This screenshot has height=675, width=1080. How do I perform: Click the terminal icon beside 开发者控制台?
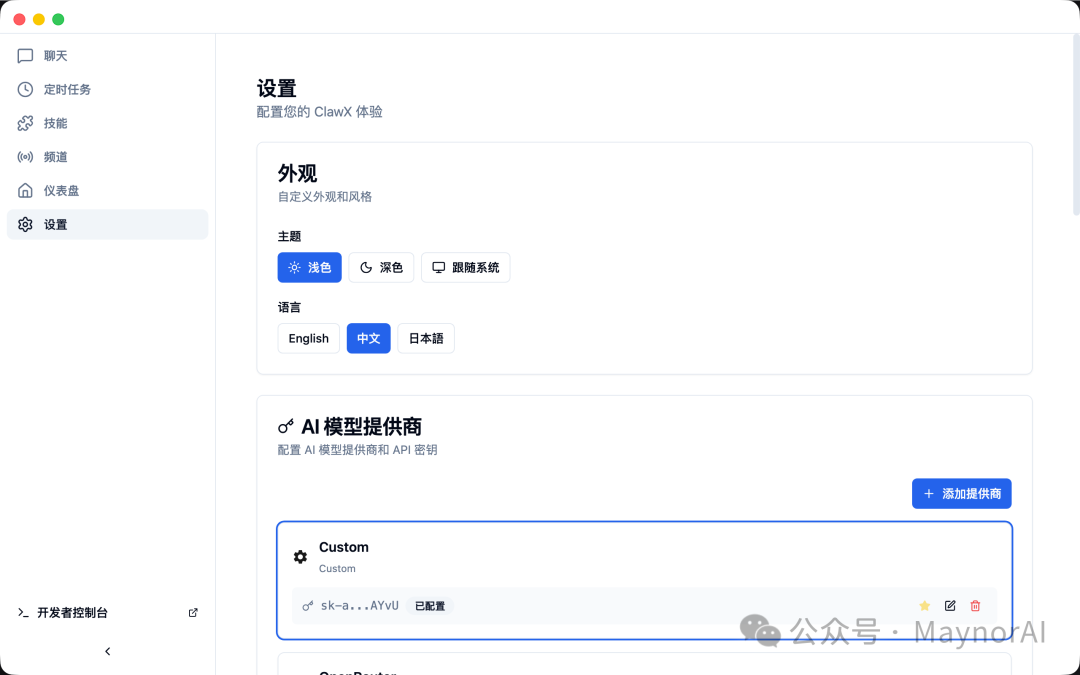tap(25, 612)
